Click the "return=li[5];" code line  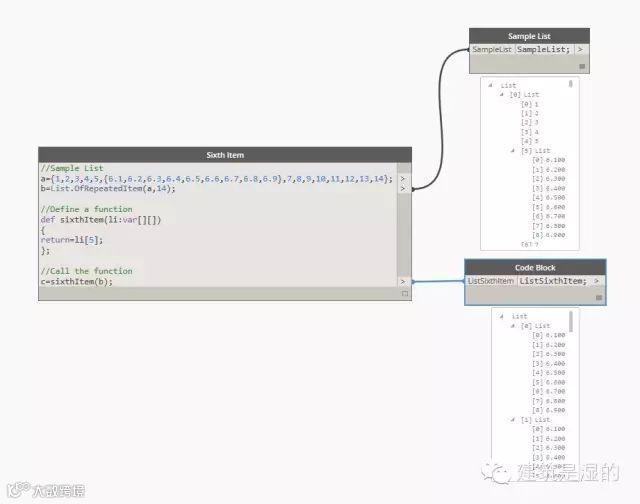[x=72, y=240]
